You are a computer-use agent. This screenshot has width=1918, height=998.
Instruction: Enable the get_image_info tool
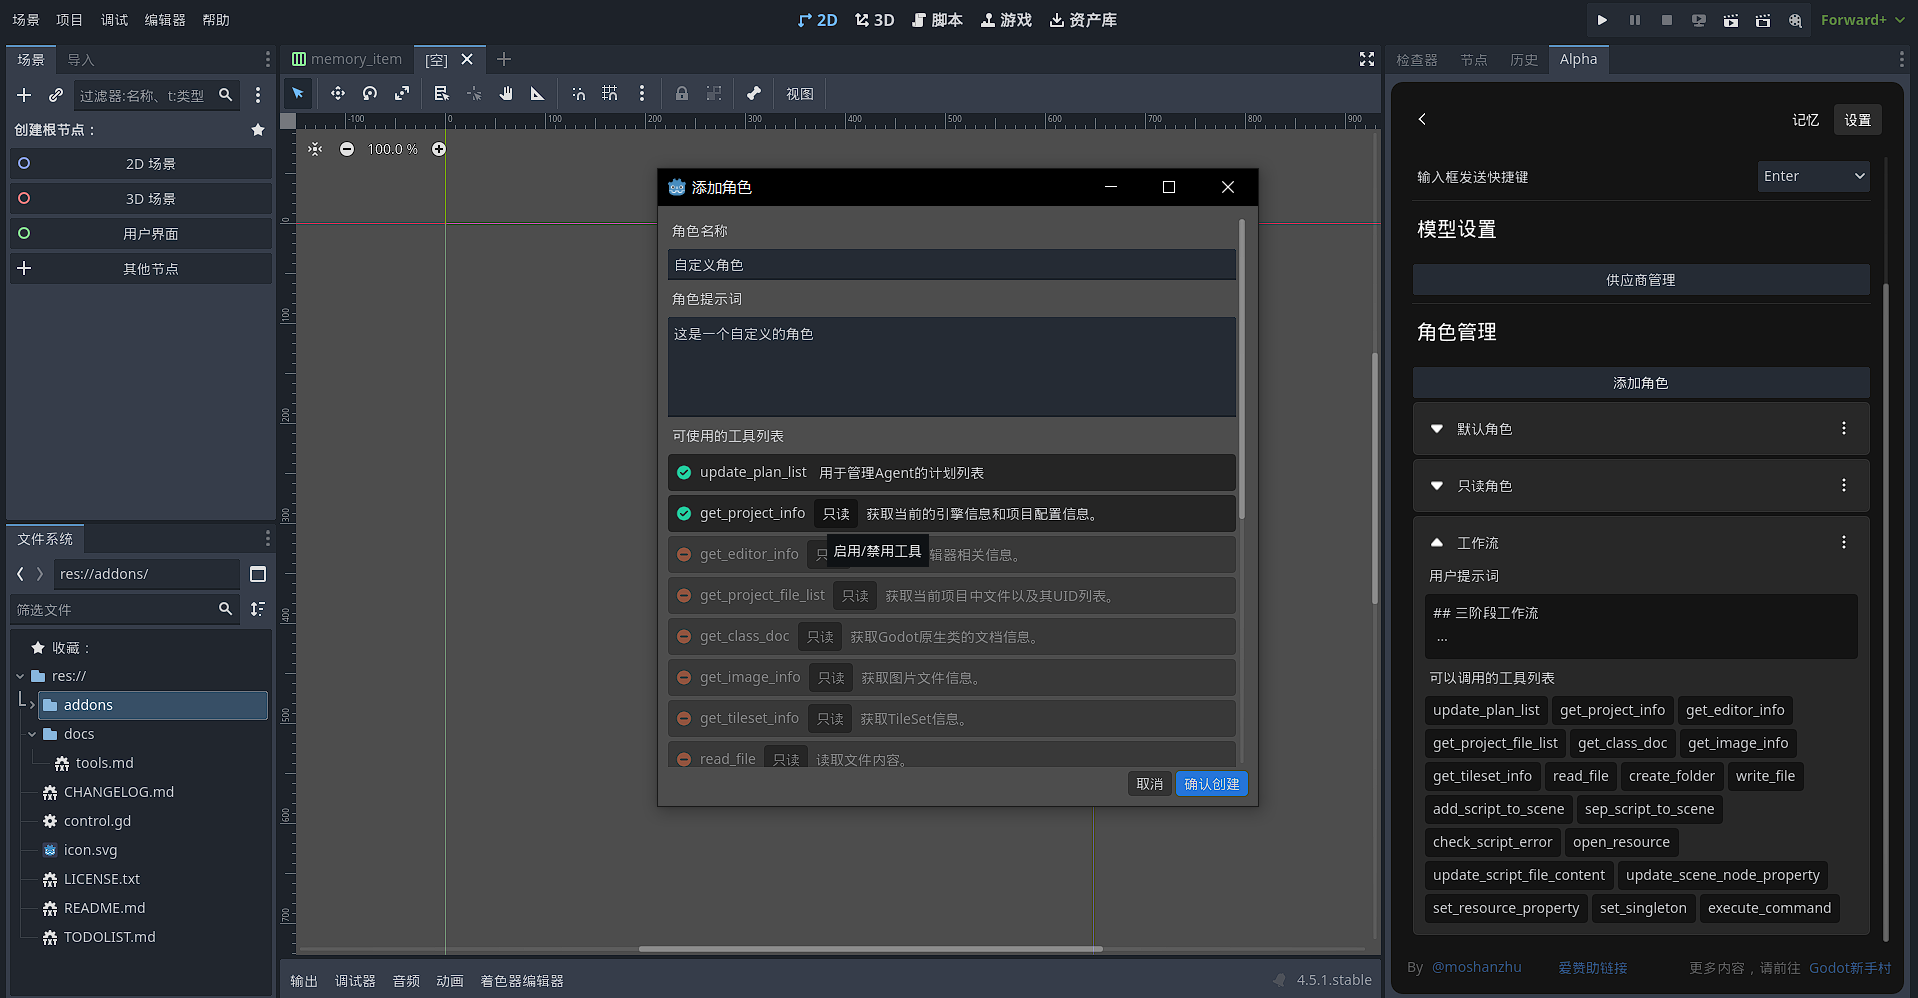pos(684,678)
